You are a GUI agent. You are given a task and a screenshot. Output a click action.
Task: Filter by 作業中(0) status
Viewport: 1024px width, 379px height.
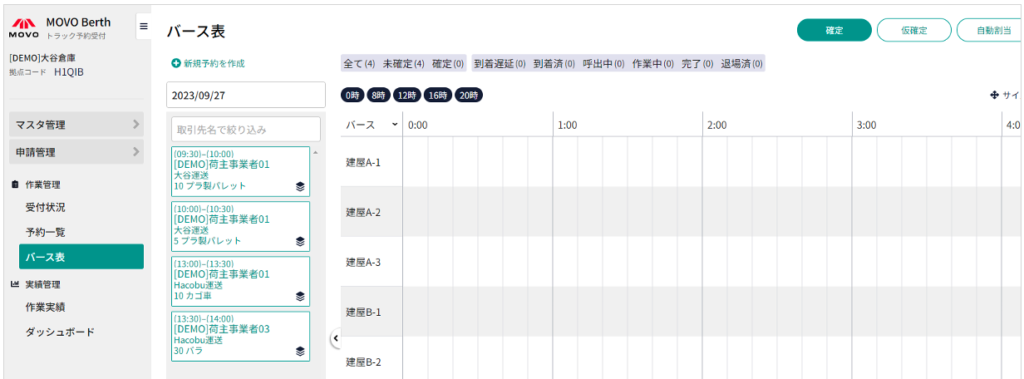coord(653,64)
